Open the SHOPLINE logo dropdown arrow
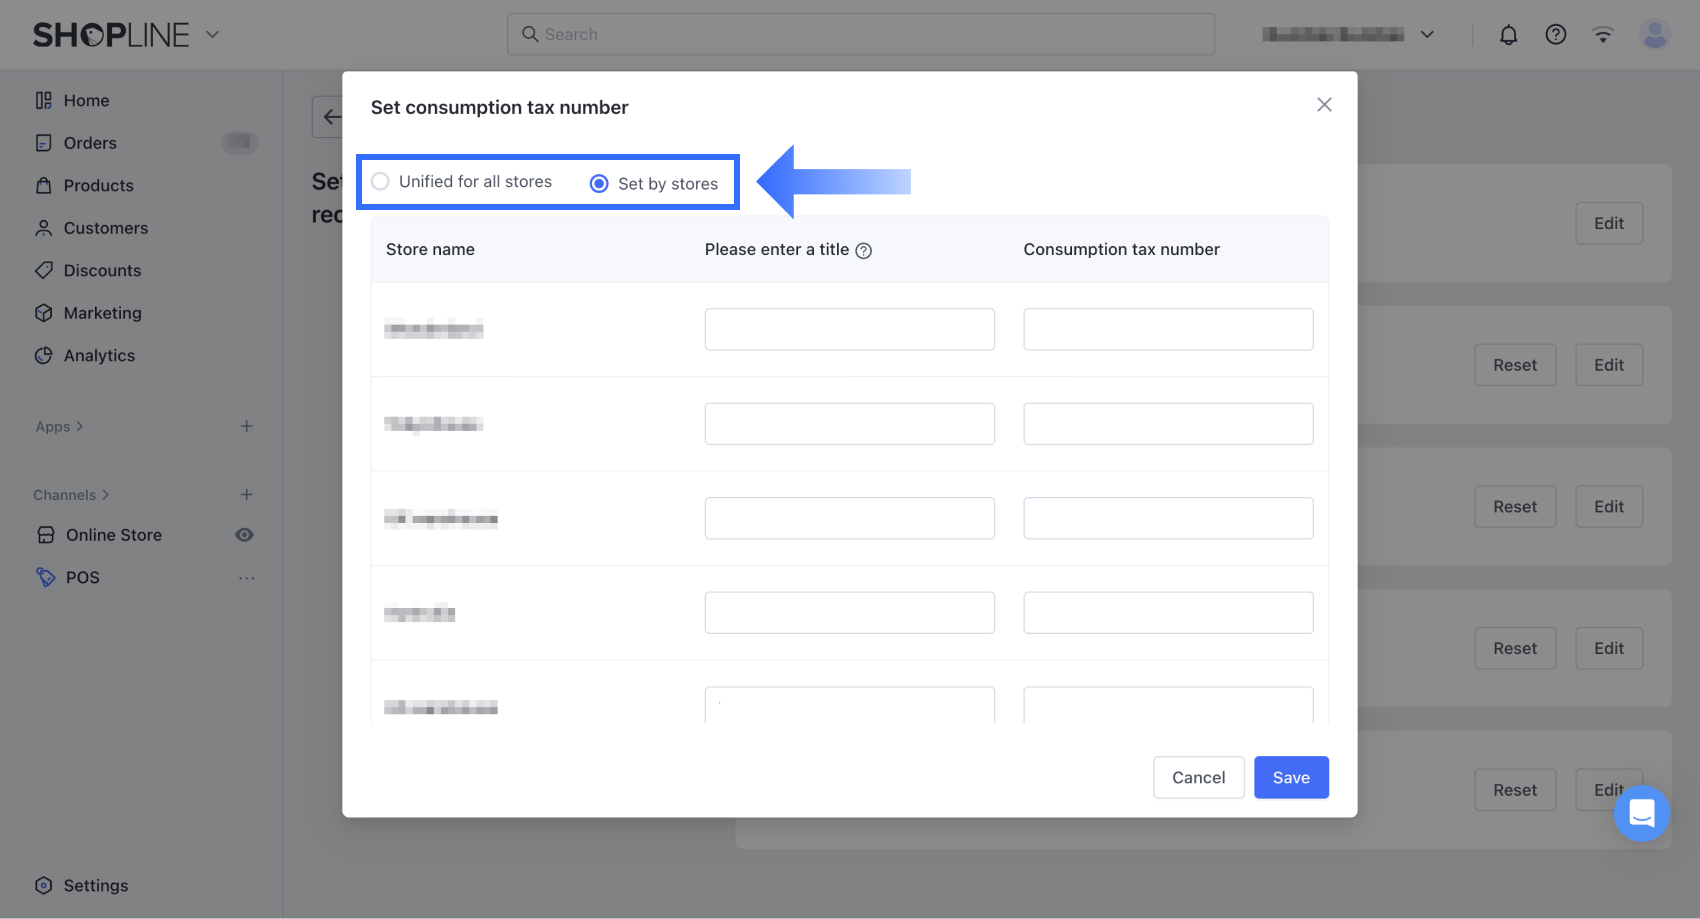Image resolution: width=1700 pixels, height=919 pixels. pos(212,34)
